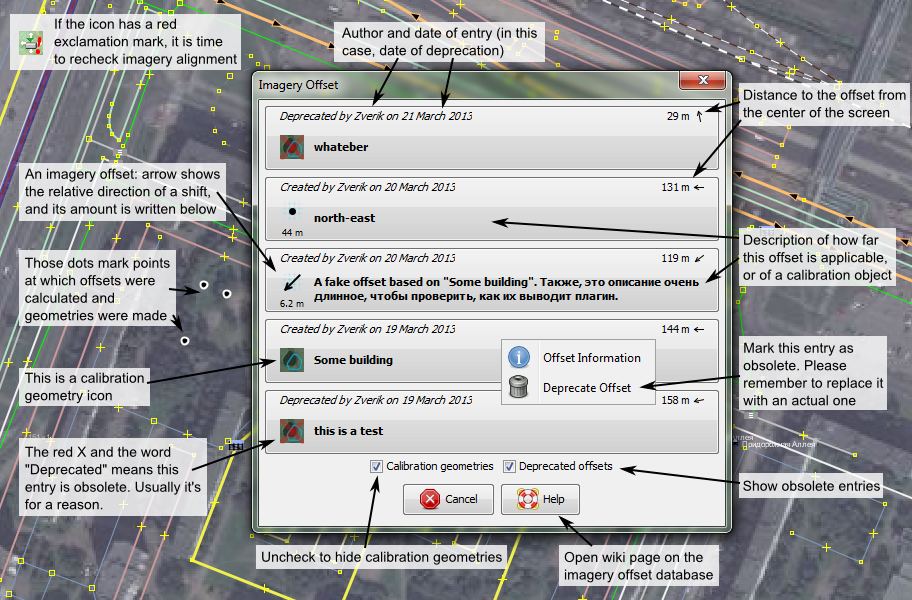The width and height of the screenshot is (912, 600).
Task: Click the 'Some building' calibration geometry icon
Action: [292, 360]
